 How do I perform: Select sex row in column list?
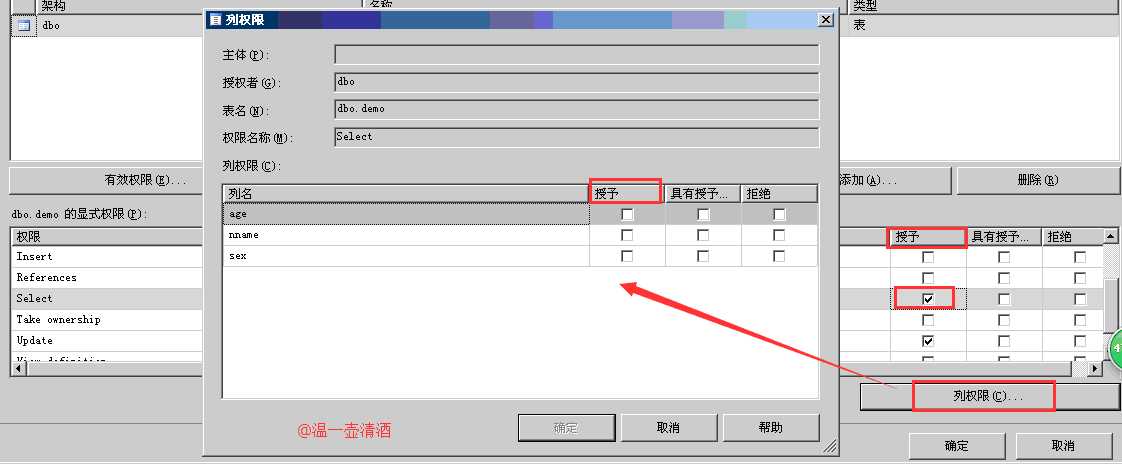[406, 256]
